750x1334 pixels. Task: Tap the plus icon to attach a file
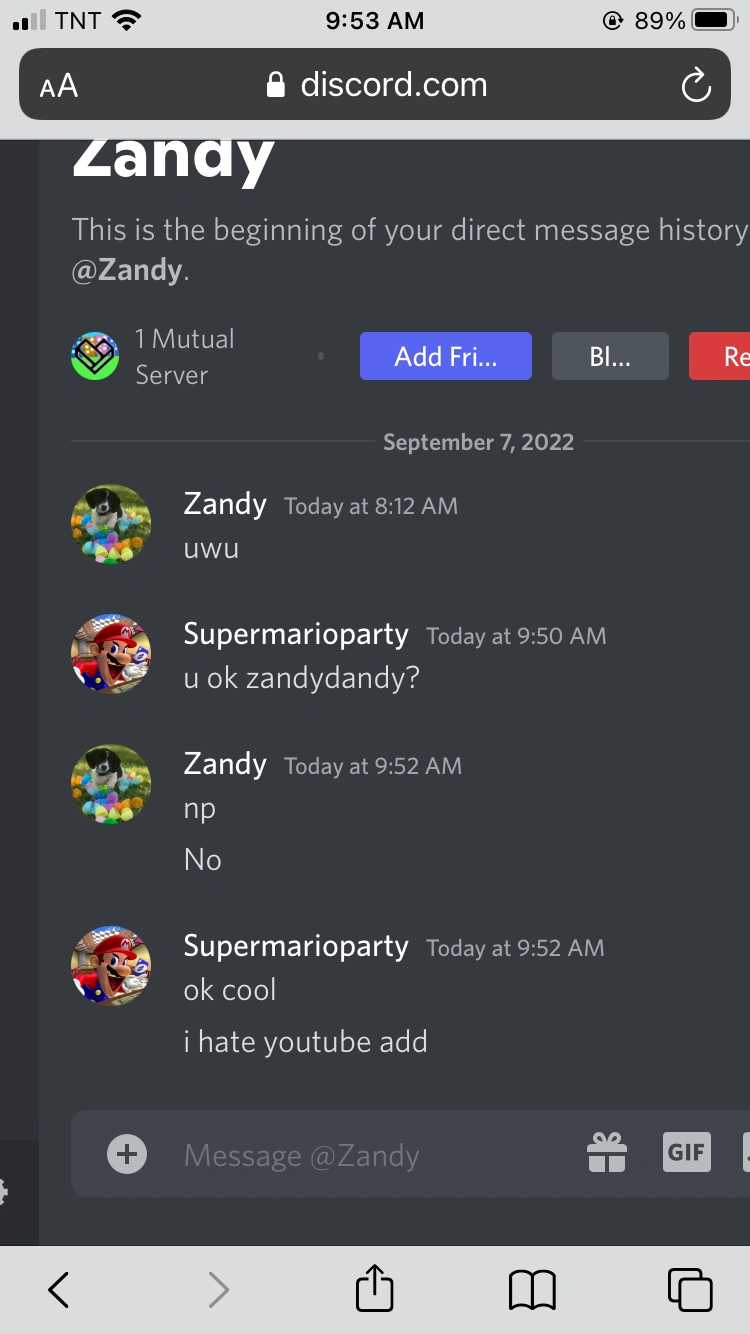[x=126, y=1153]
